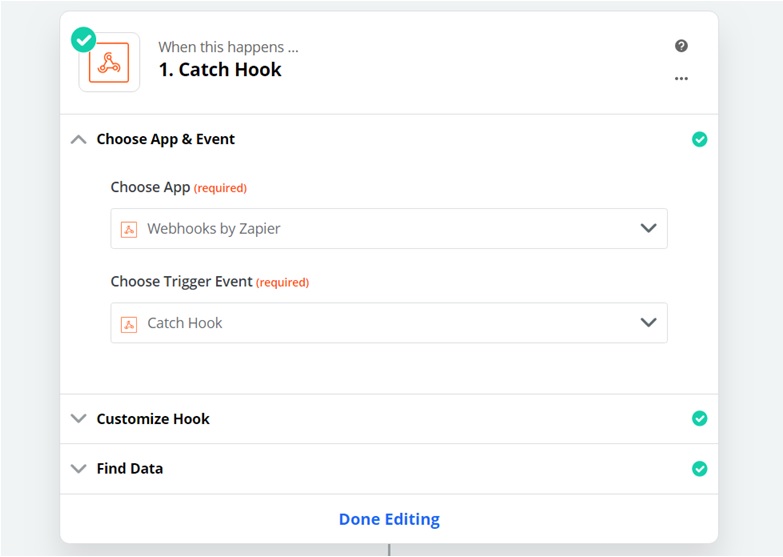
Task: Click the Catch Hook text in trigger field
Action: [185, 323]
